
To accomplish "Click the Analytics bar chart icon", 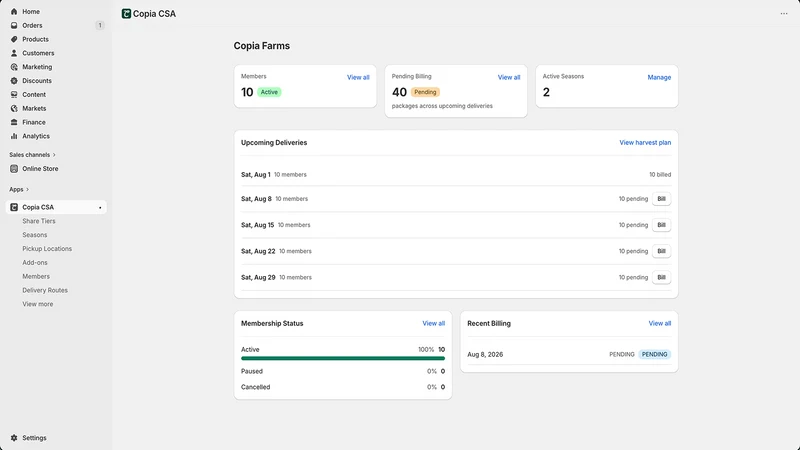I will [14, 136].
